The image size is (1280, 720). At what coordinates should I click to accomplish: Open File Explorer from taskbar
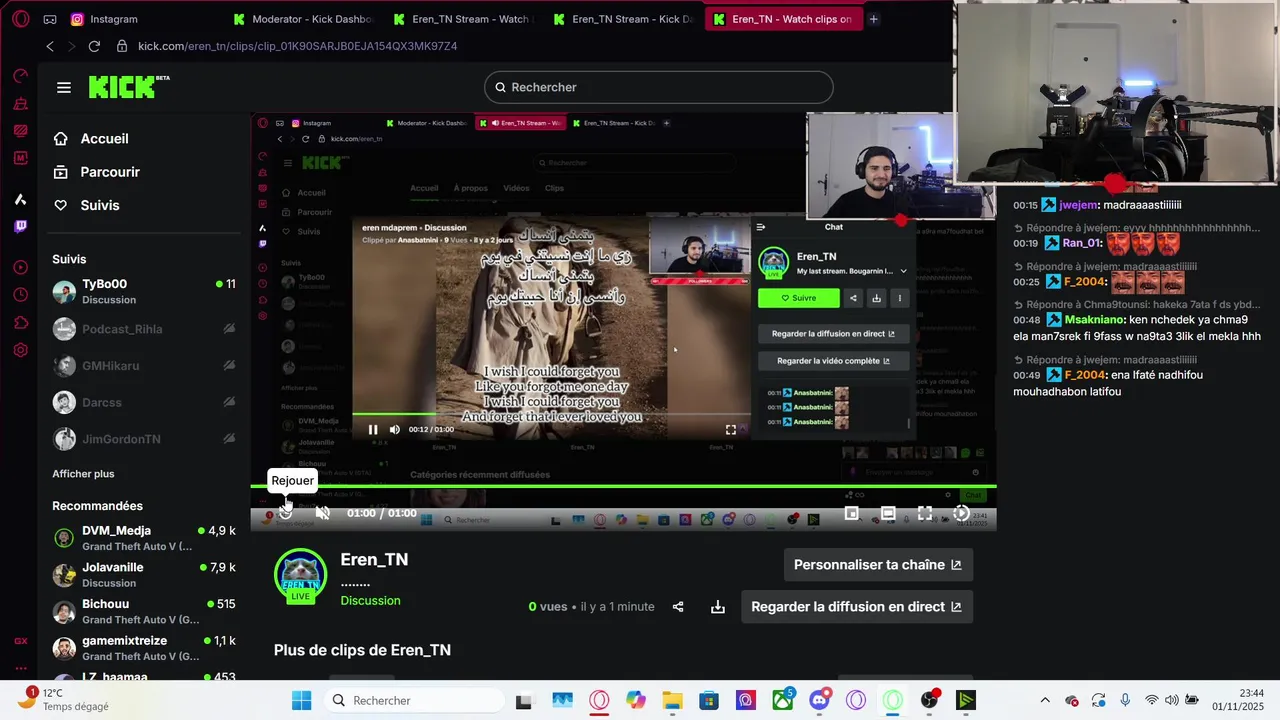(672, 700)
